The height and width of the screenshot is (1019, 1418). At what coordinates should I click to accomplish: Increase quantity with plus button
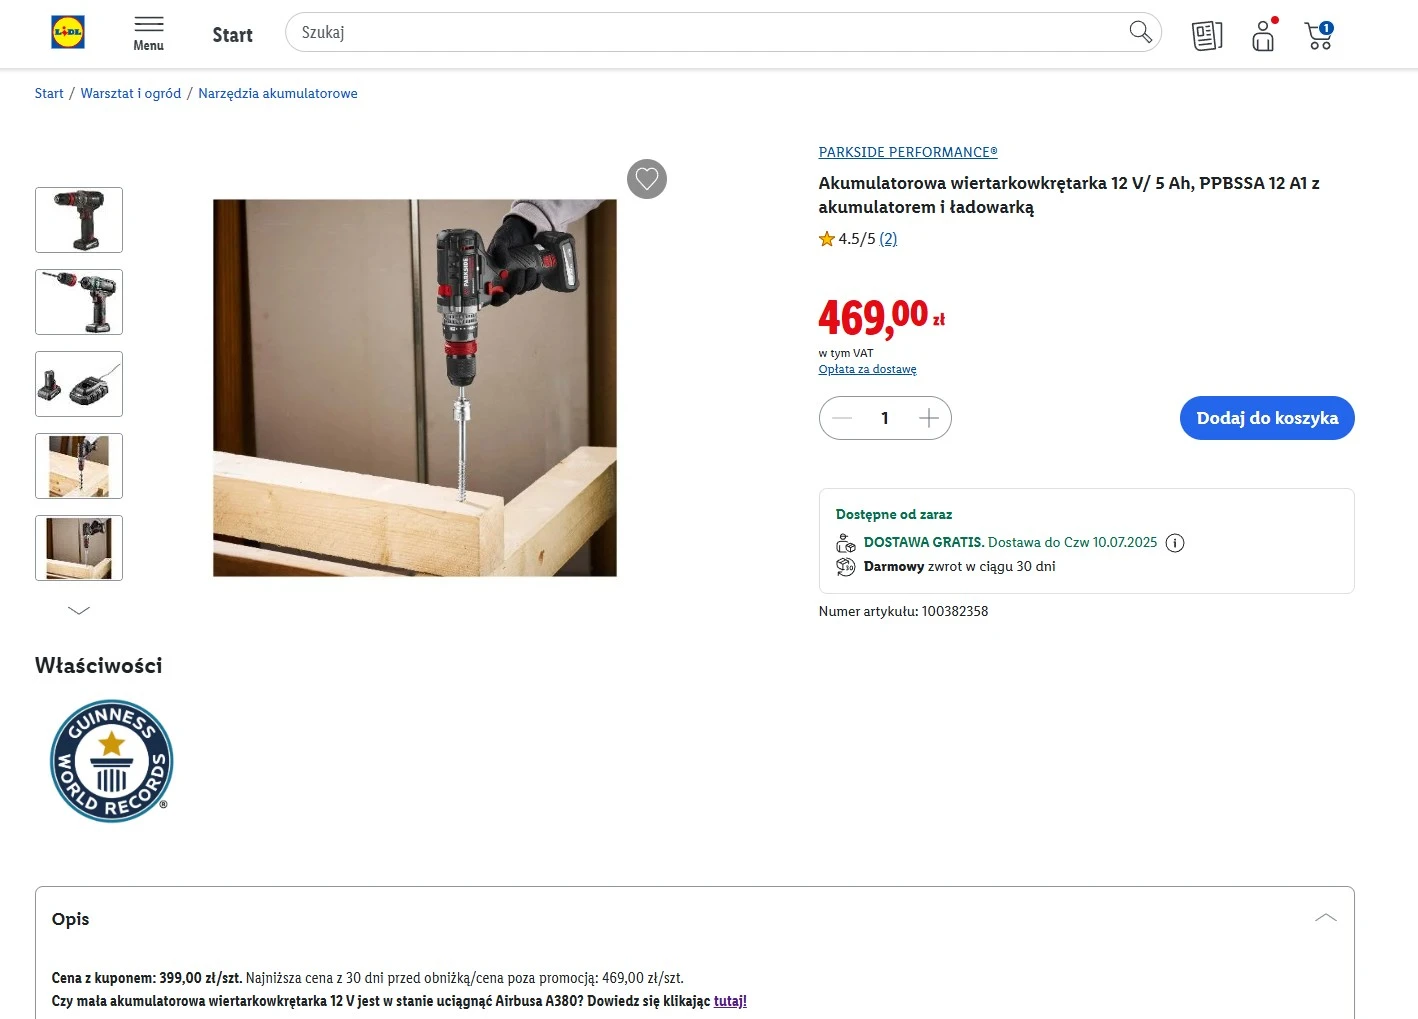coord(929,418)
